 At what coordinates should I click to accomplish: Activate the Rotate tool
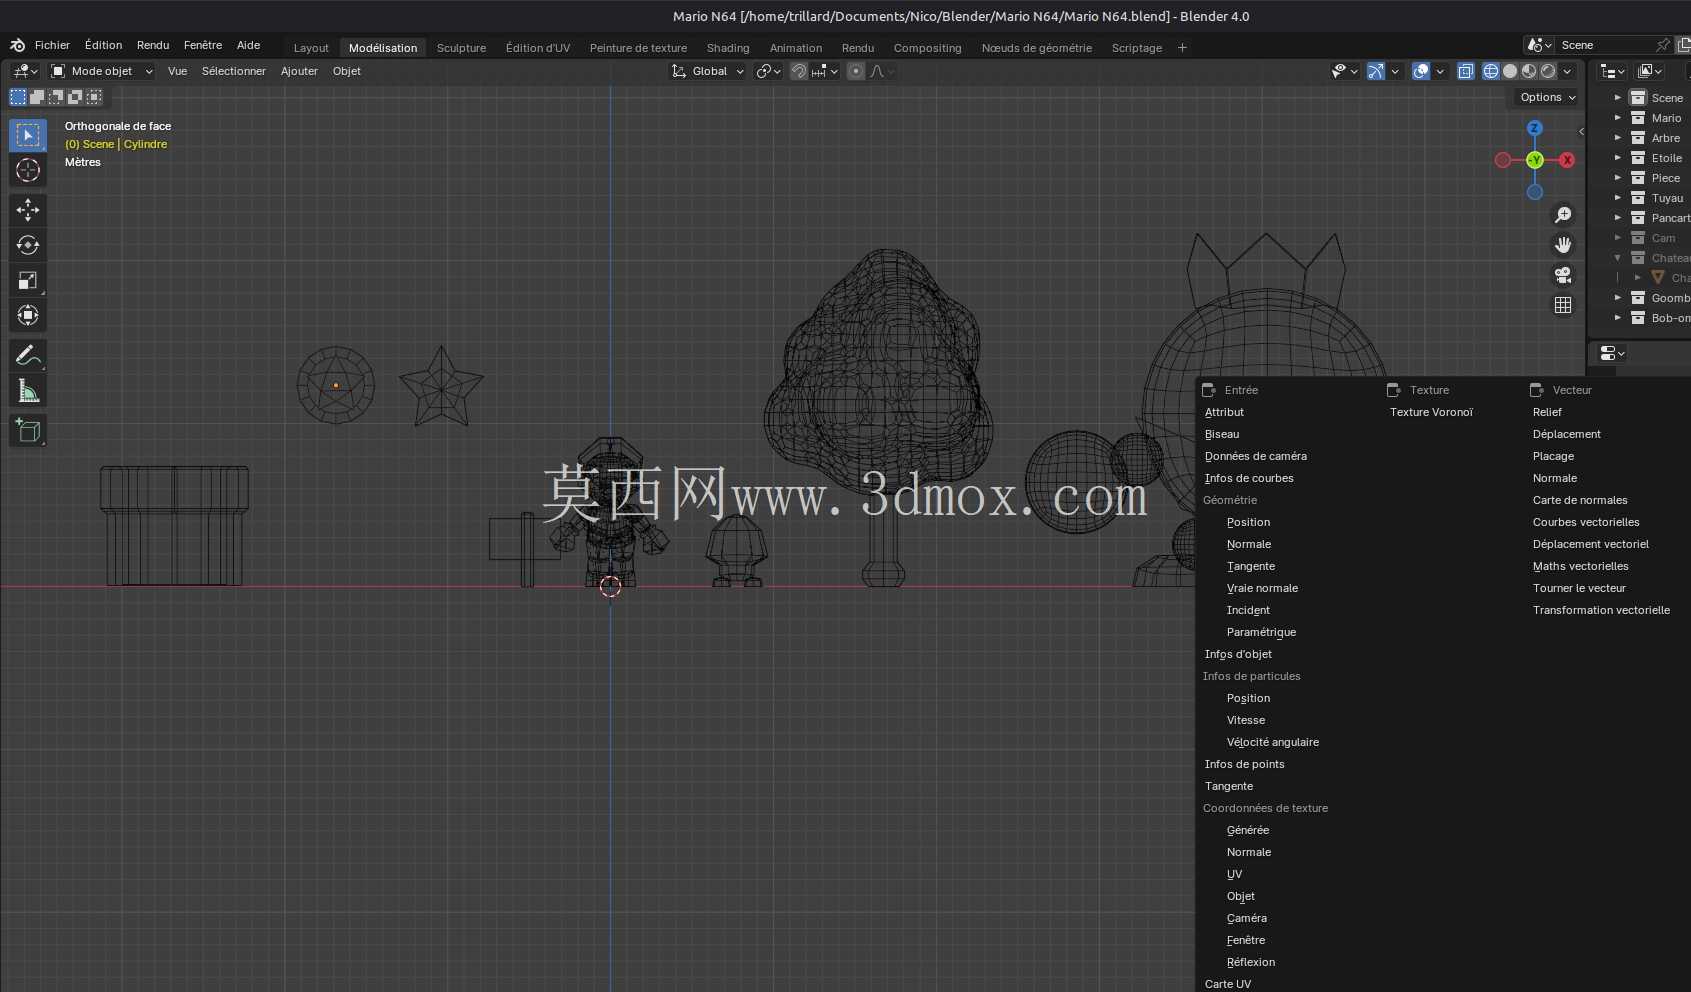coord(28,245)
